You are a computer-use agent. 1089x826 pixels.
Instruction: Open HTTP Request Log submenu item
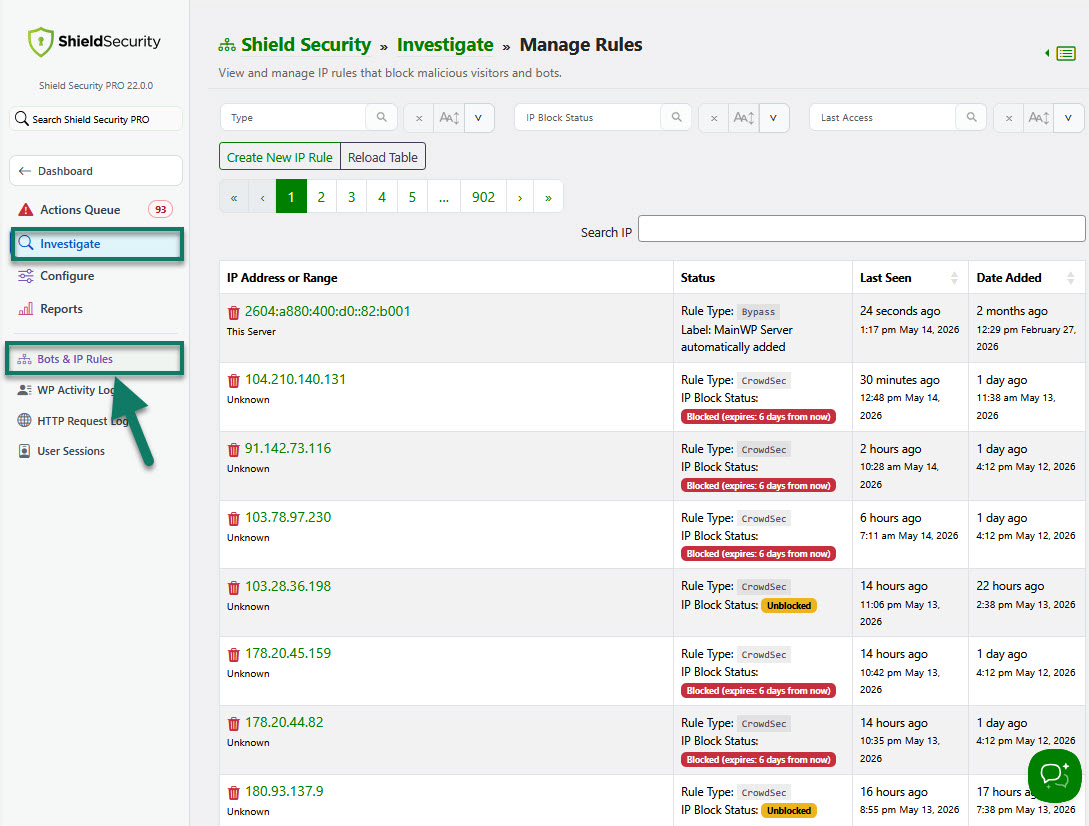(82, 421)
